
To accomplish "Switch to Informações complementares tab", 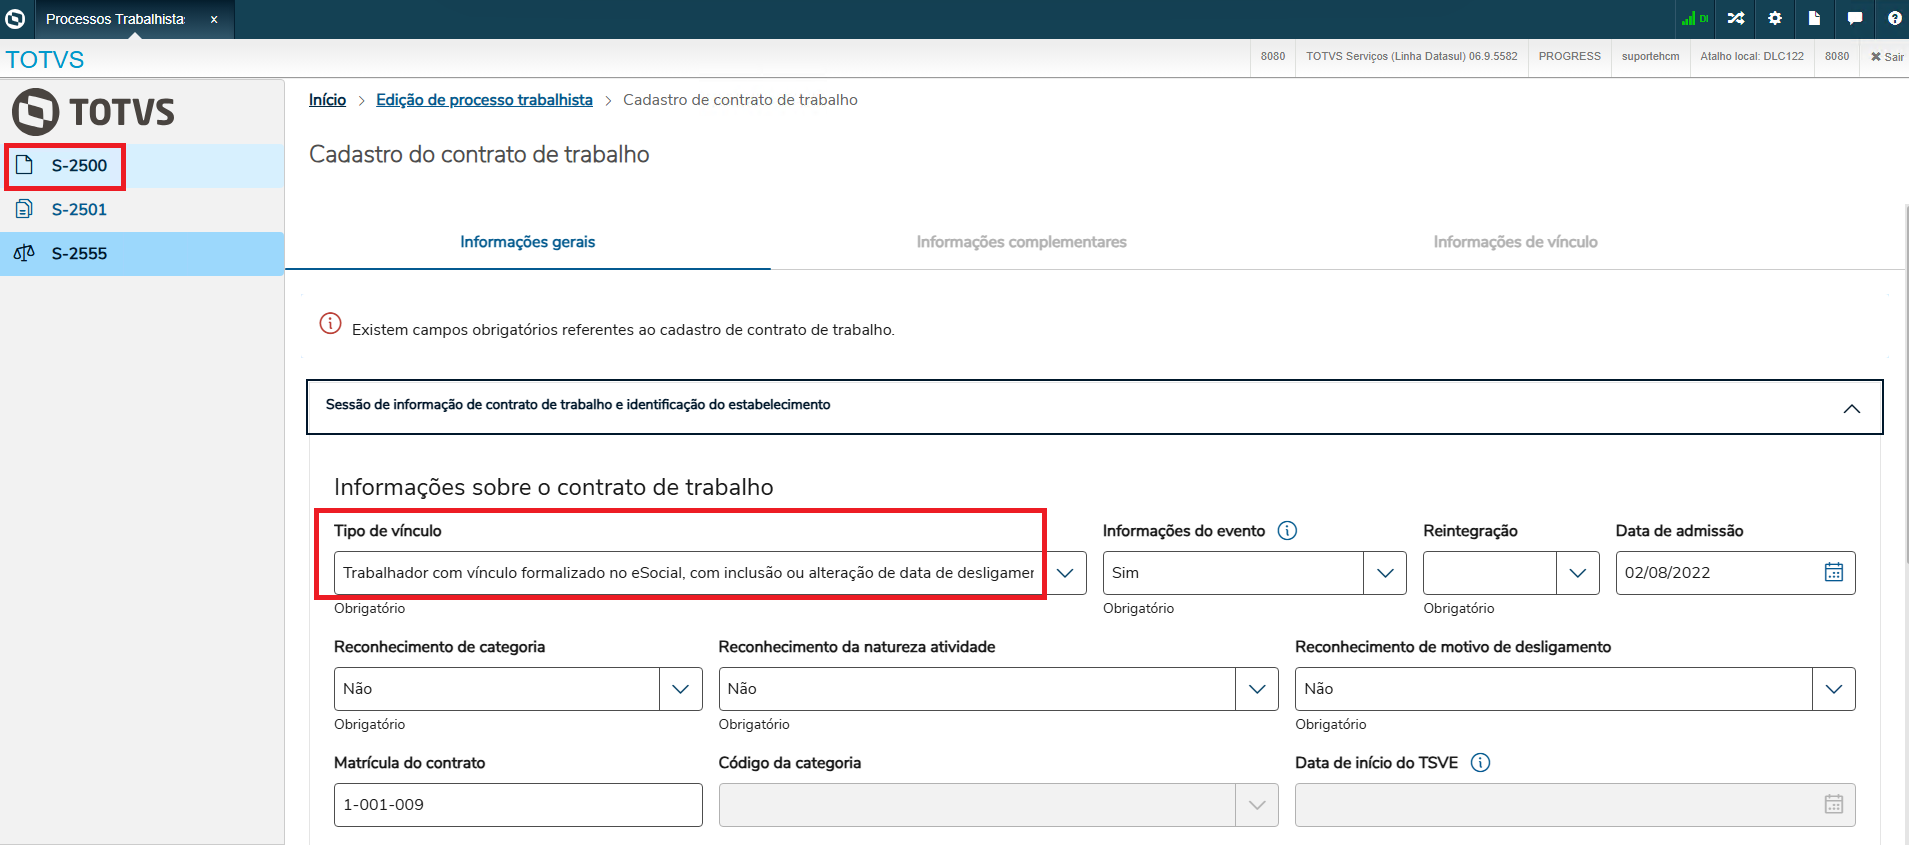I will pyautogui.click(x=1021, y=242).
